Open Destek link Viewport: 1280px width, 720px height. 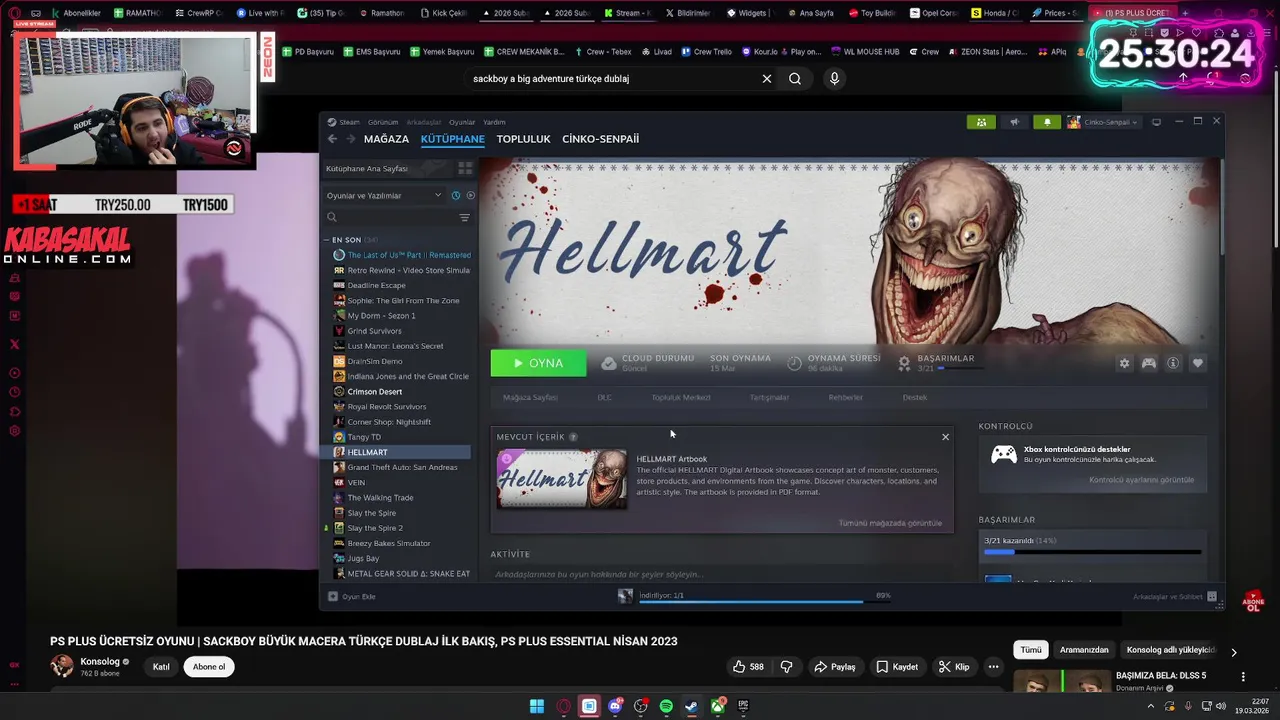[x=914, y=397]
